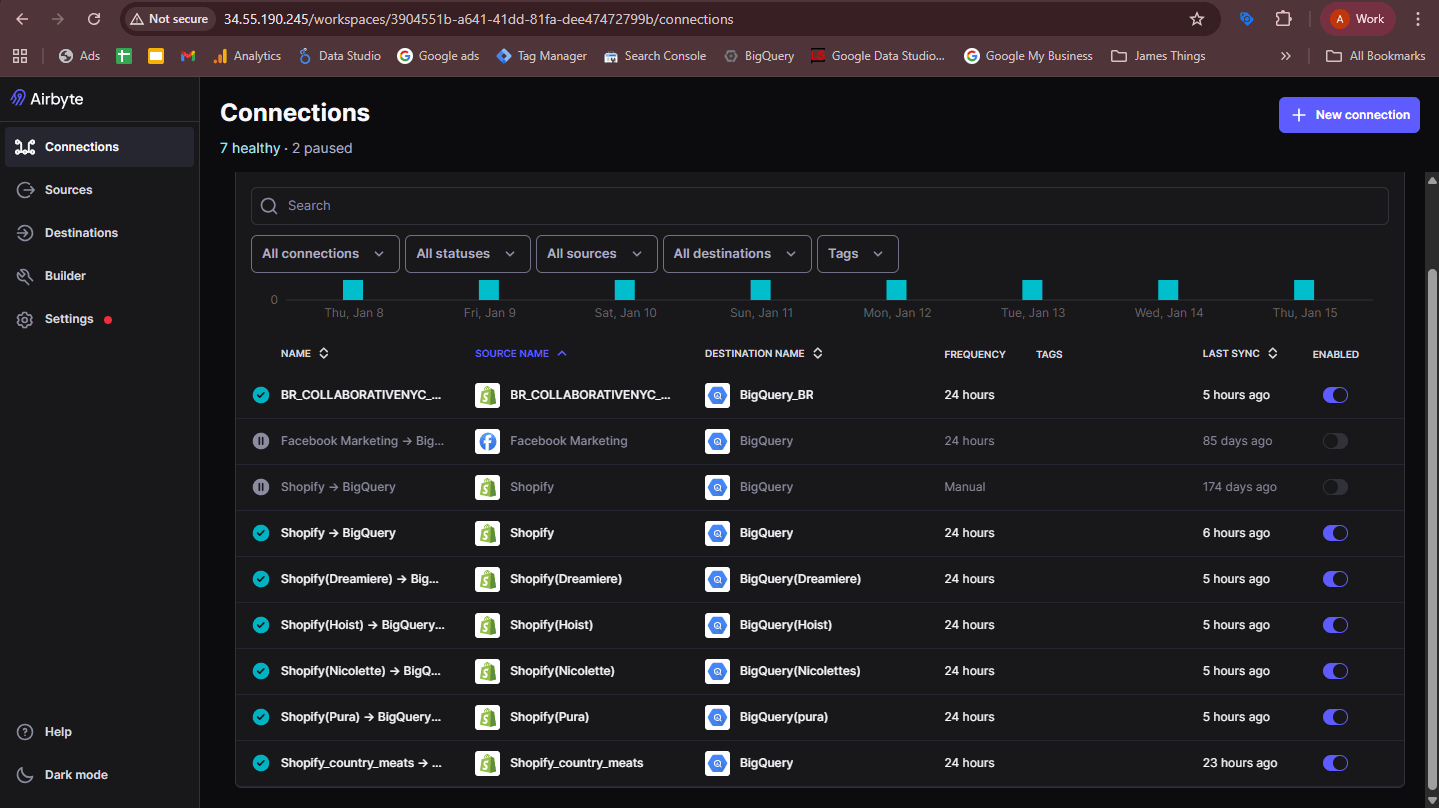1439x808 pixels.
Task: Select Connections in the sidebar
Action: 99,147
